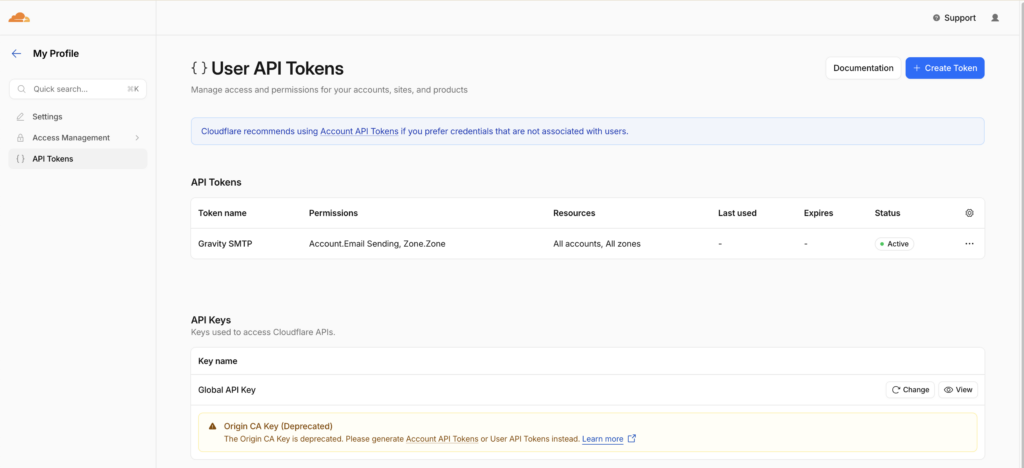Click the Gravity SMTP token name
The image size is (1024, 468).
(x=225, y=243)
